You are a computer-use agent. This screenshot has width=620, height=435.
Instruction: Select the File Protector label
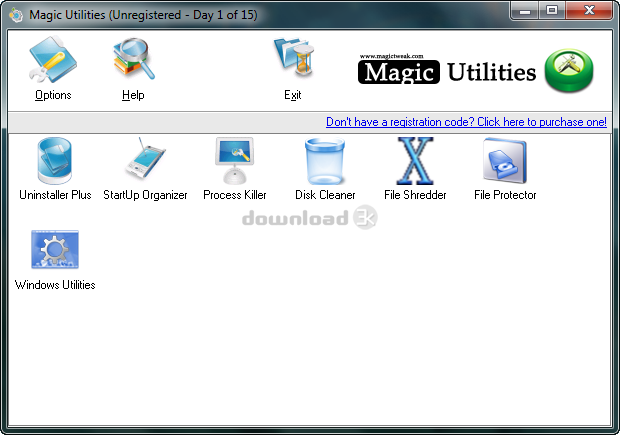(505, 195)
